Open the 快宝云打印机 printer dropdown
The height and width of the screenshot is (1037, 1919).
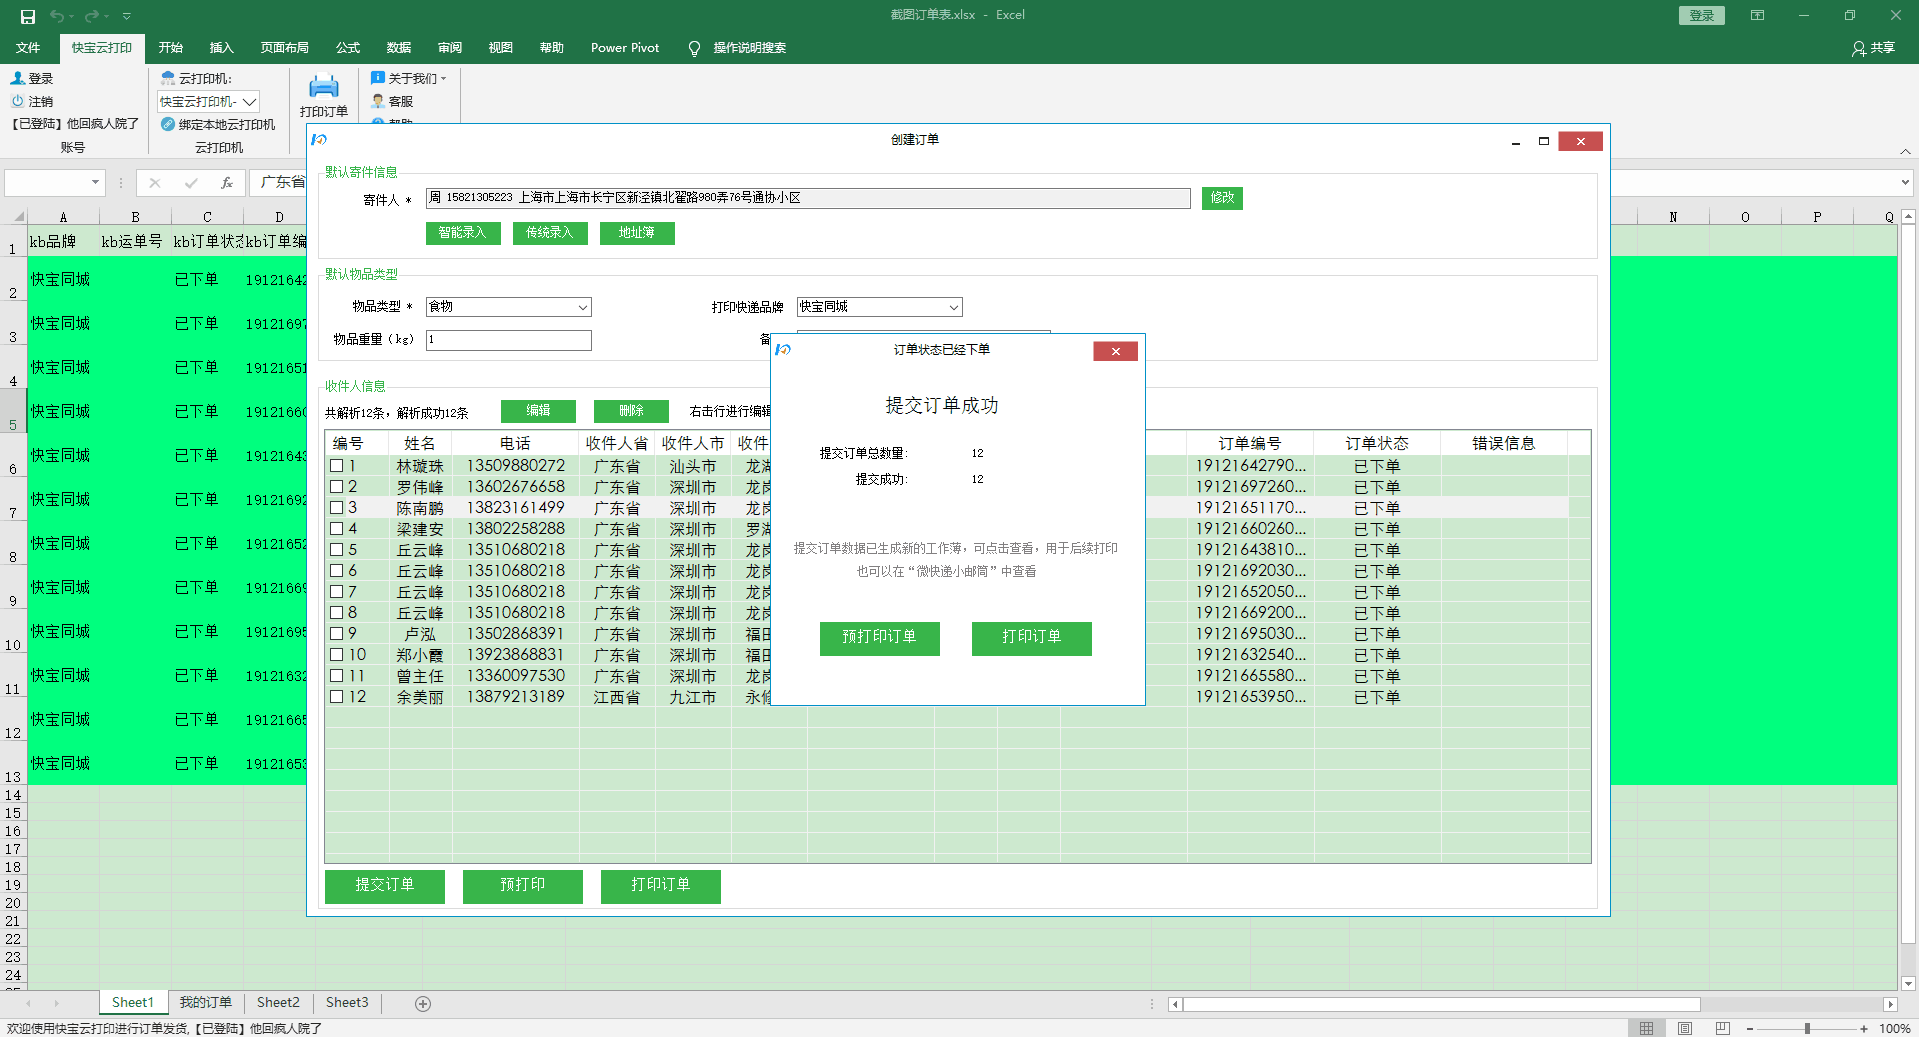click(250, 102)
